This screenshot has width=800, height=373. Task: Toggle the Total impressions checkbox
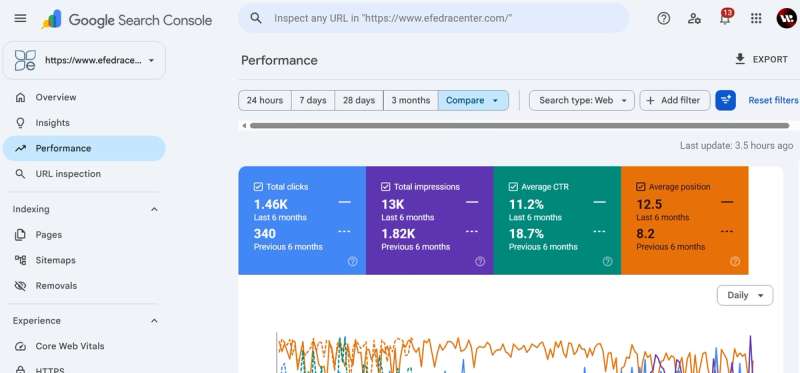click(386, 187)
